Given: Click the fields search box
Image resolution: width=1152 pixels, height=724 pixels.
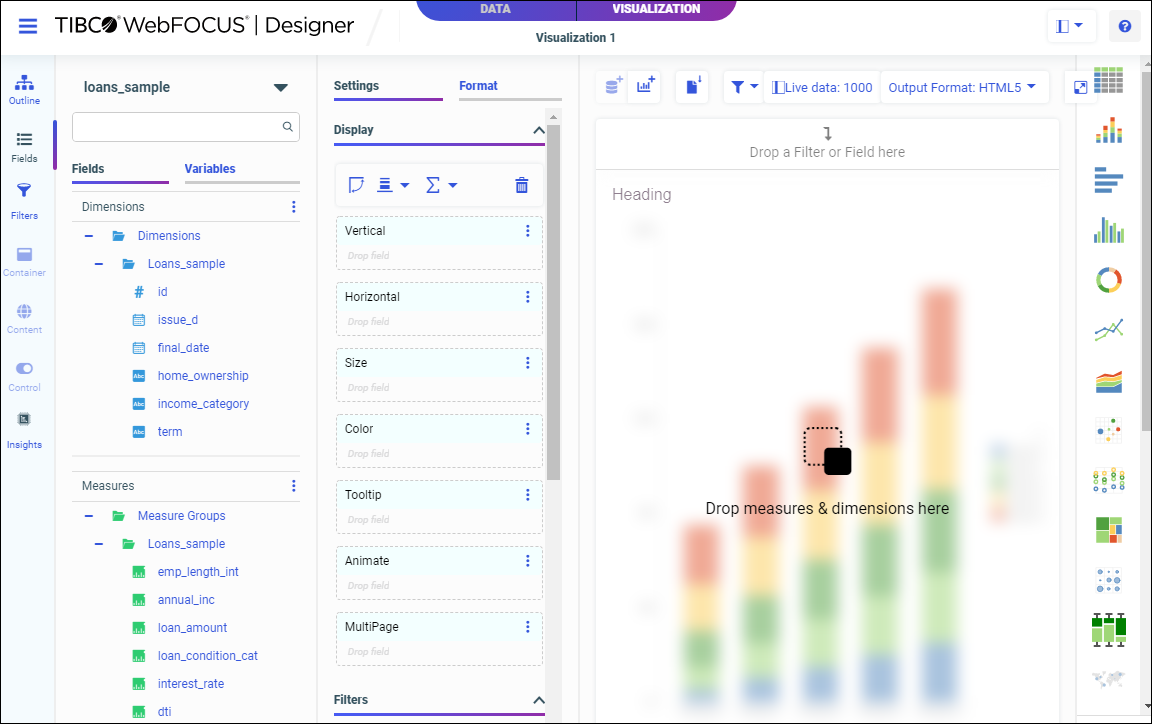Looking at the screenshot, I should point(178,127).
